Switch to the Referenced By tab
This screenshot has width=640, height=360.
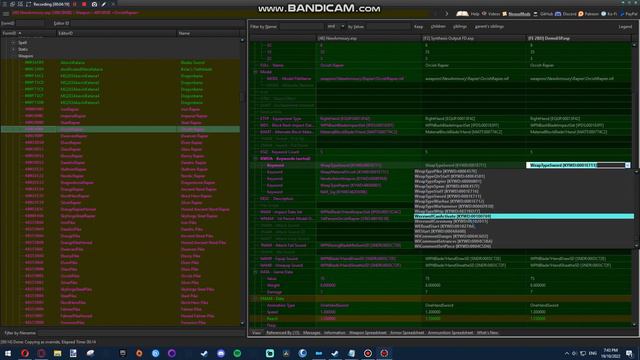coord(282,333)
